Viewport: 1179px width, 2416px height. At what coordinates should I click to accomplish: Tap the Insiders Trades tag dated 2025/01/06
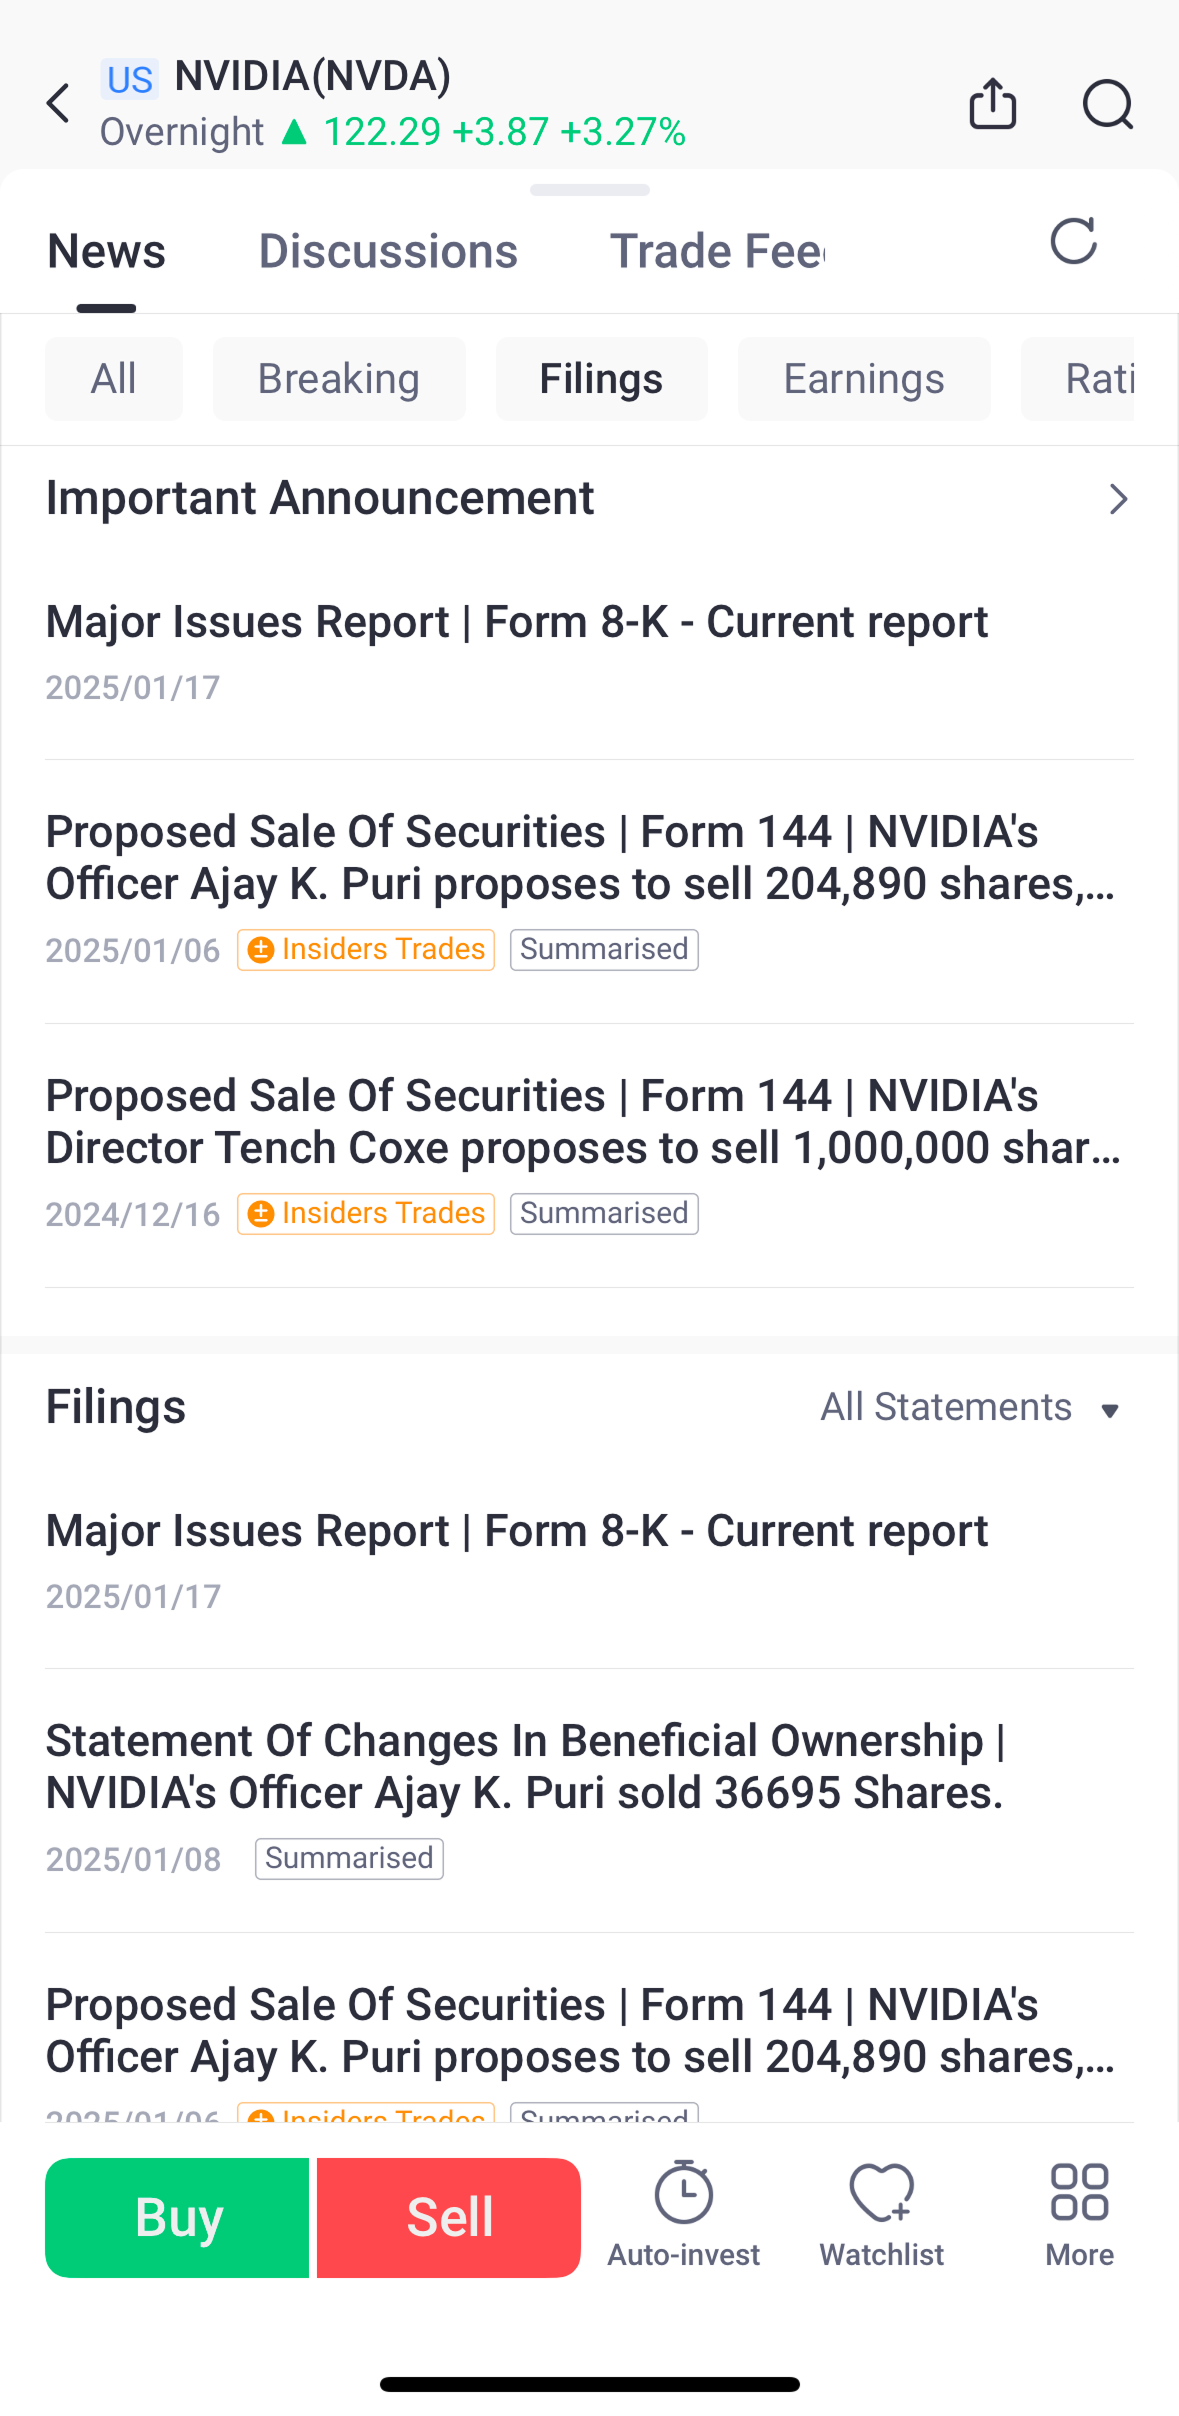[x=366, y=949]
